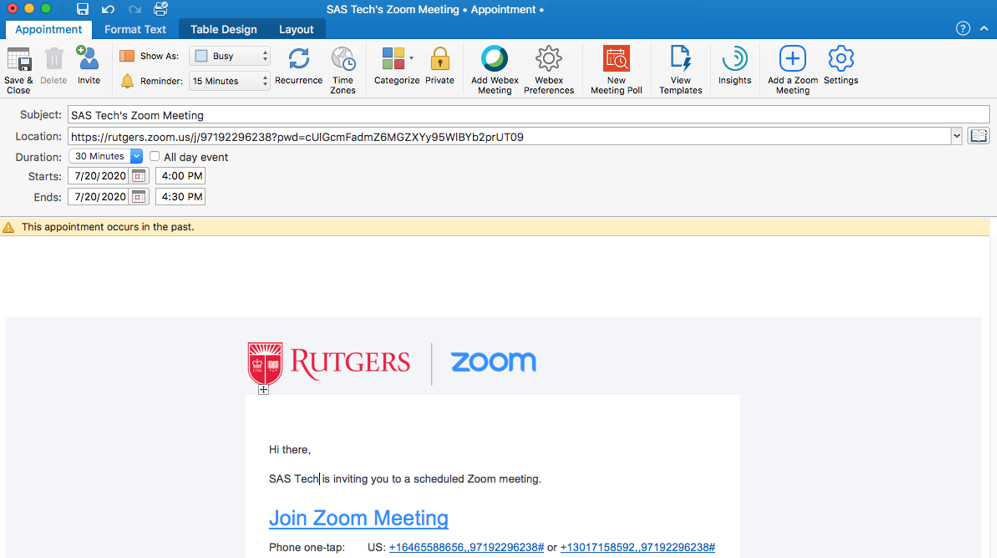Screen dimensions: 997x558
Task: Click the 'Hi there,' text
Action: (290, 449)
